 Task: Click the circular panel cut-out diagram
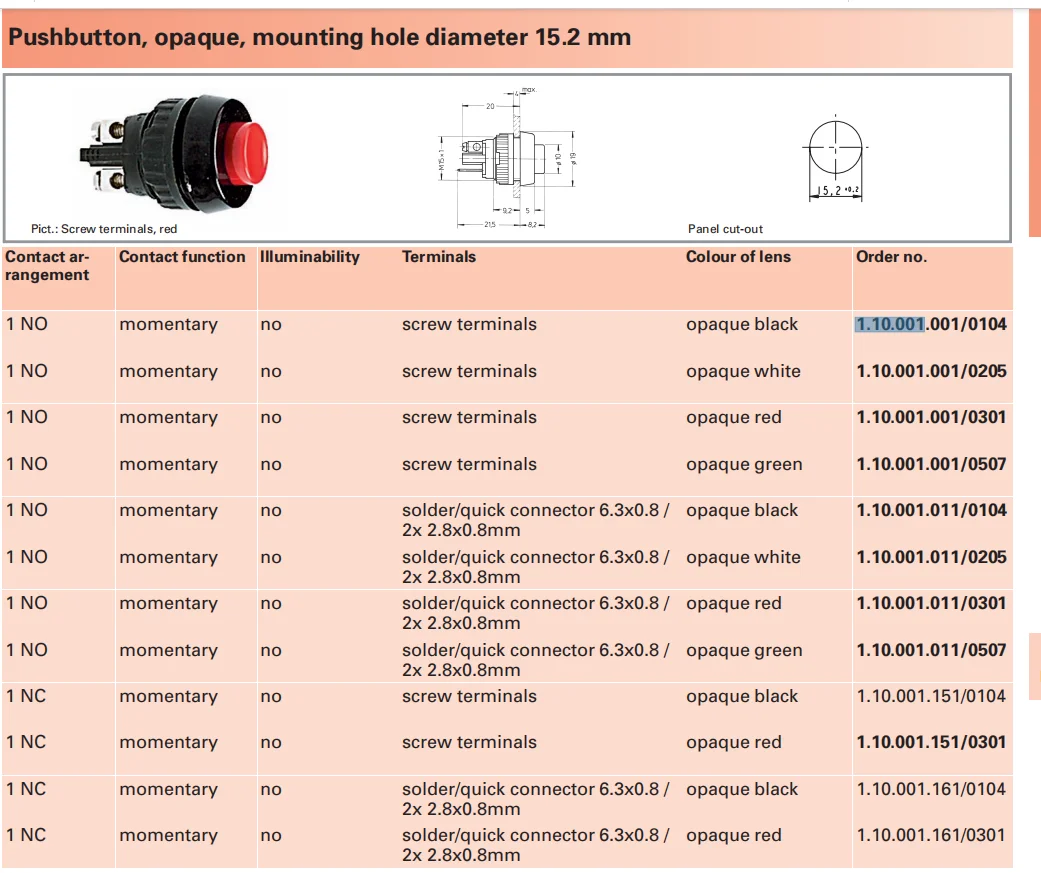pos(836,157)
